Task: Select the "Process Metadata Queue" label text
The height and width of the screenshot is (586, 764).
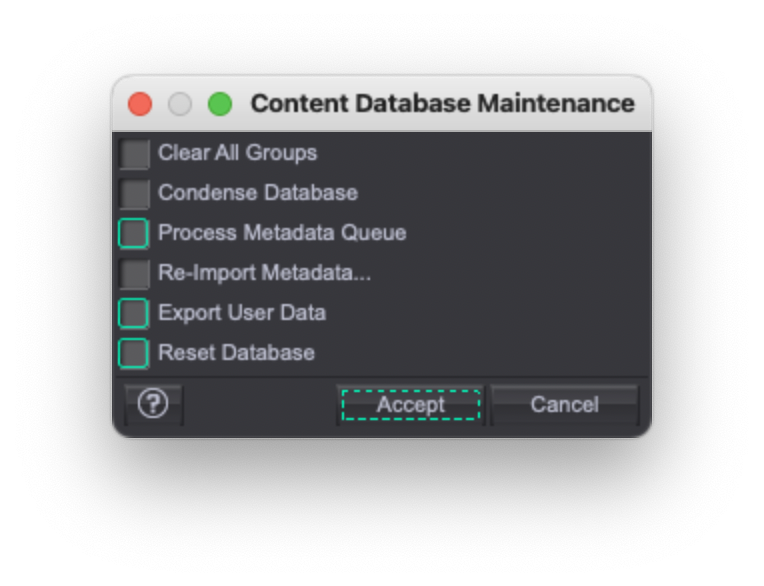Action: [x=282, y=233]
